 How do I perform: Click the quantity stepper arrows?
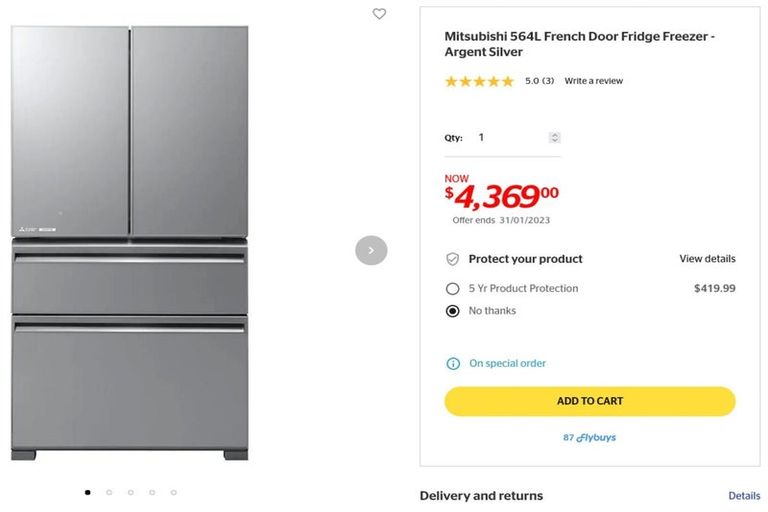[x=555, y=138]
